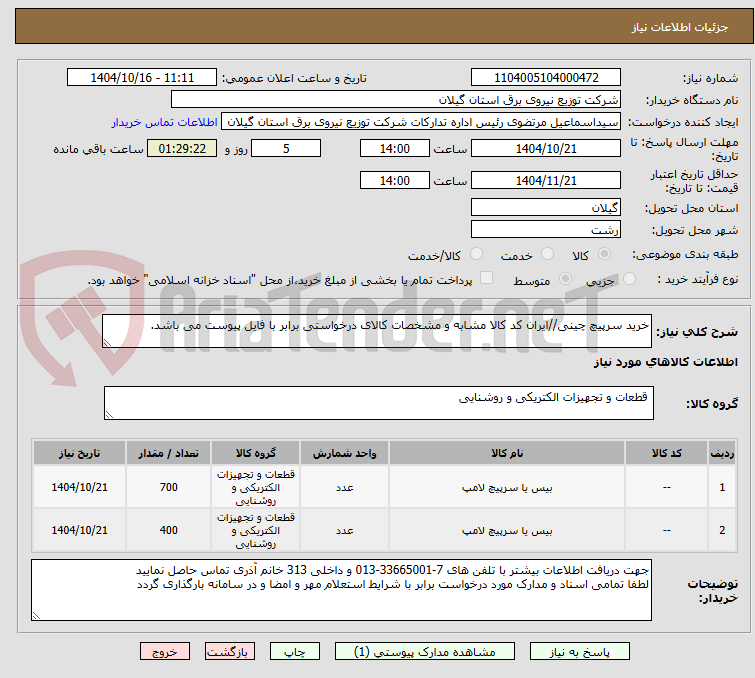Open the اطلاعات تماس خریدار link
Image resolution: width=755 pixels, height=678 pixels.
(x=165, y=122)
